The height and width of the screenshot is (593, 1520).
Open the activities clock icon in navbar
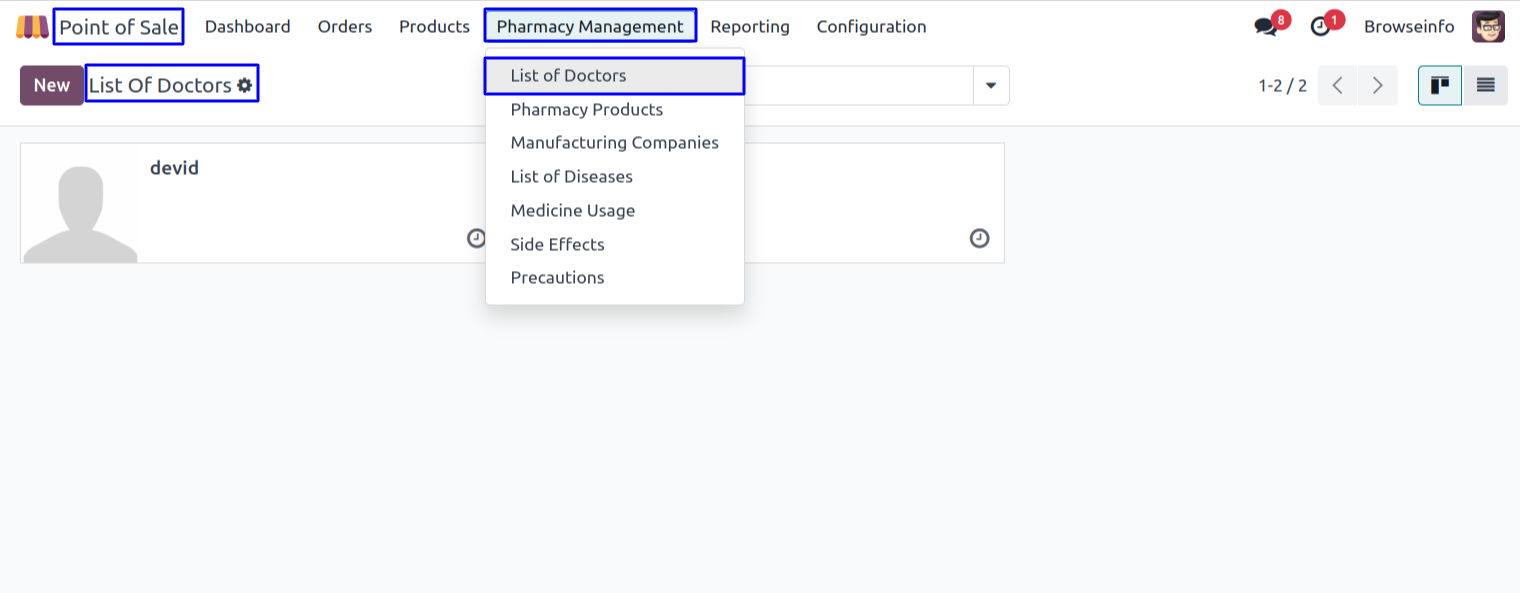point(1321,27)
